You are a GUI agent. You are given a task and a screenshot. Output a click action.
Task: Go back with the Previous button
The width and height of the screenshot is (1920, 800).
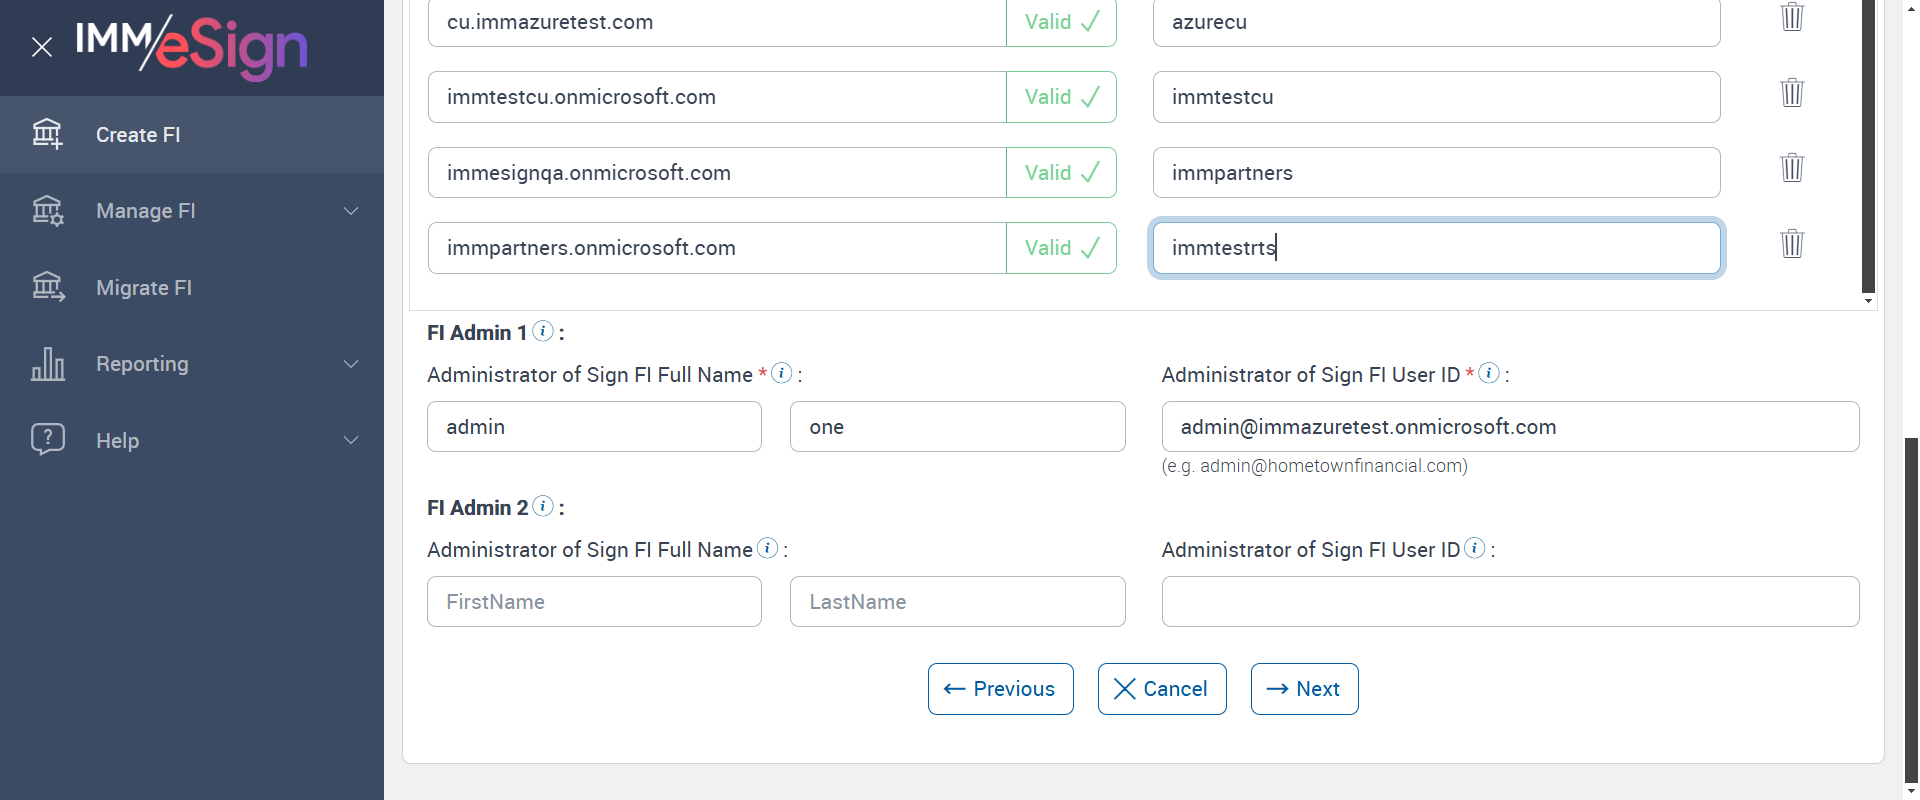(x=1000, y=689)
